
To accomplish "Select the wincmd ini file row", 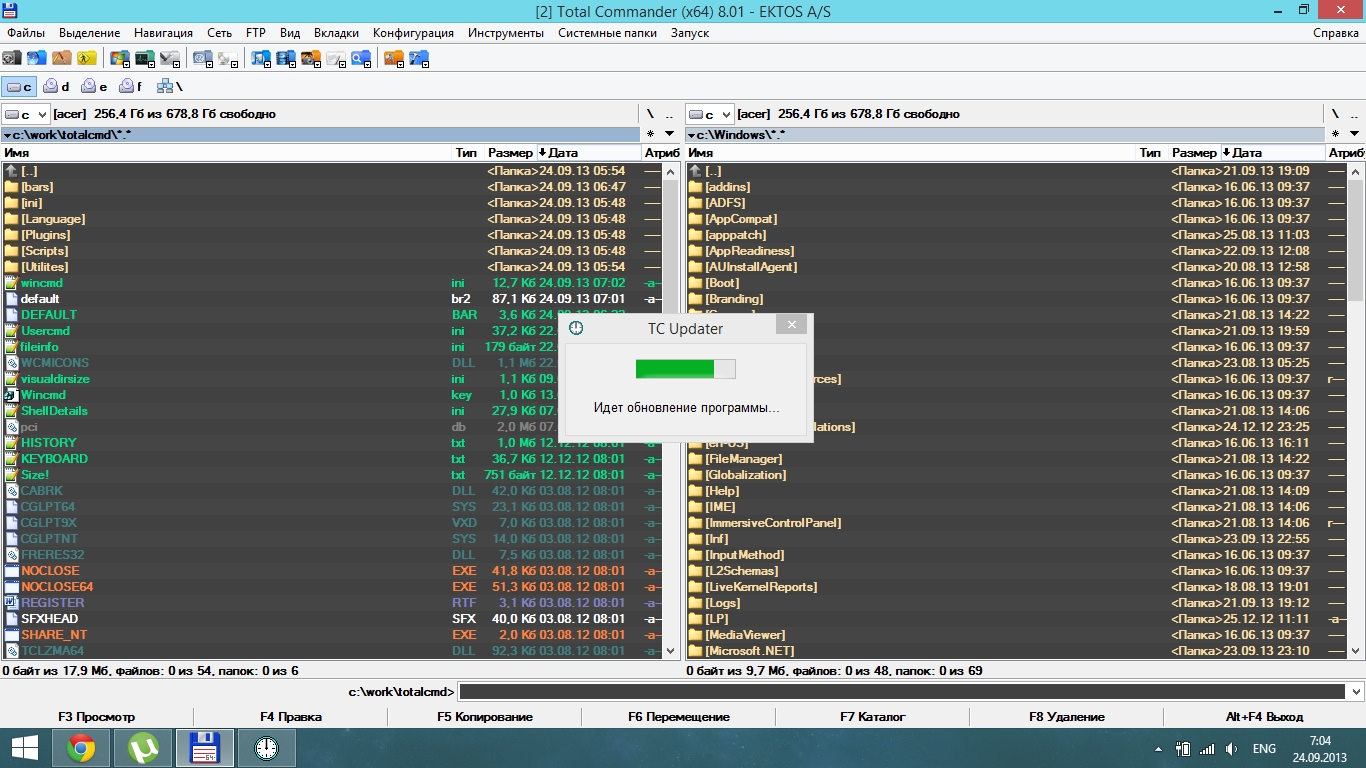I will (332, 283).
